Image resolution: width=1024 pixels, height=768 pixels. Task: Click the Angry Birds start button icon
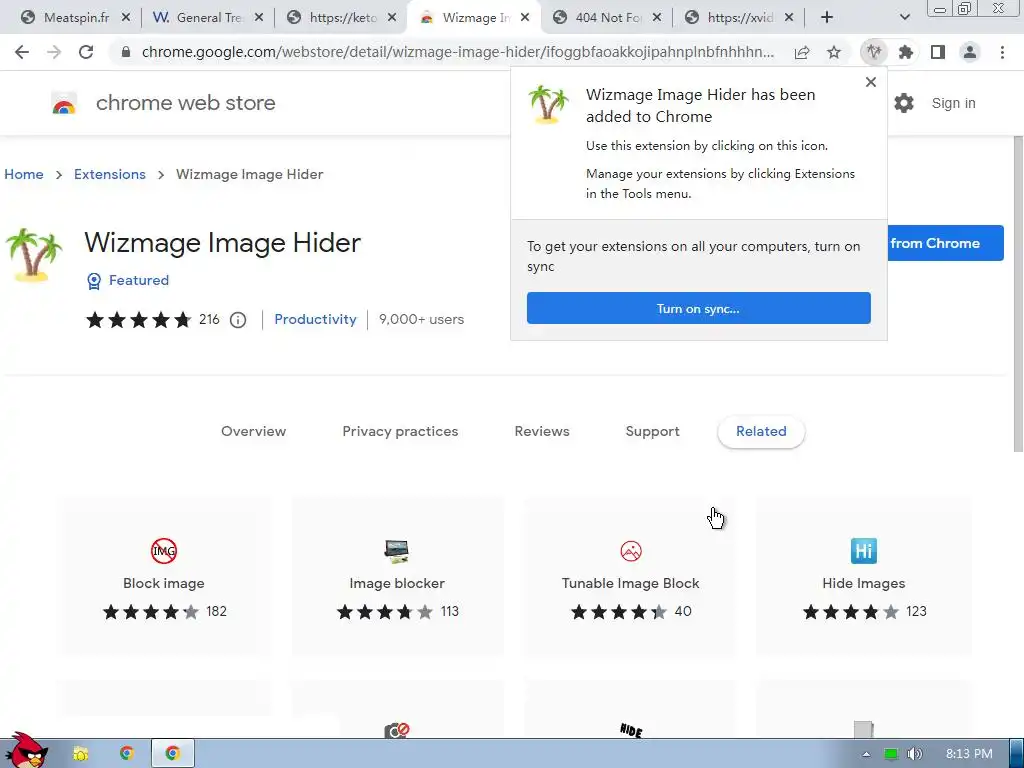pyautogui.click(x=26, y=751)
